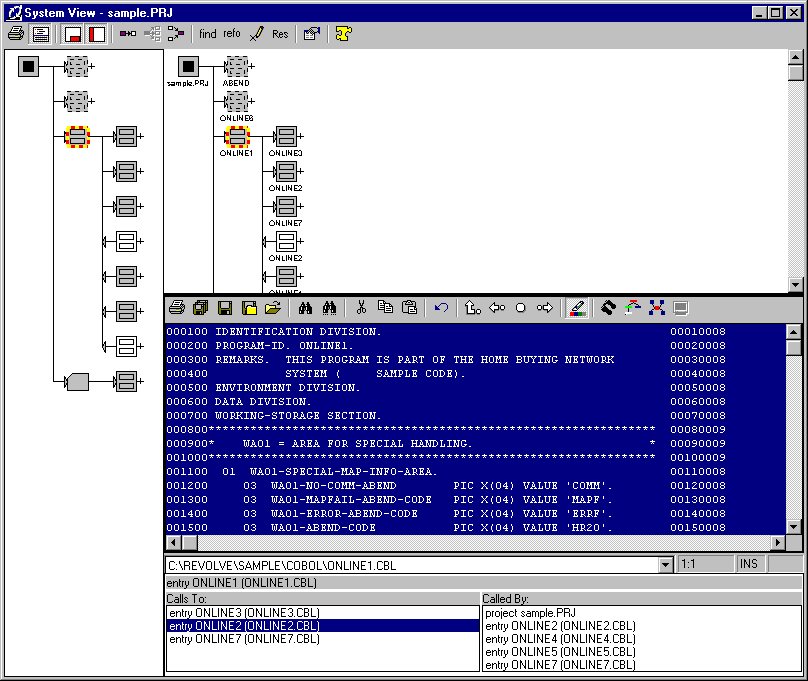Expand the ONLINE3 node in diagram
Viewport: 808px width, 681px height.
click(300, 135)
